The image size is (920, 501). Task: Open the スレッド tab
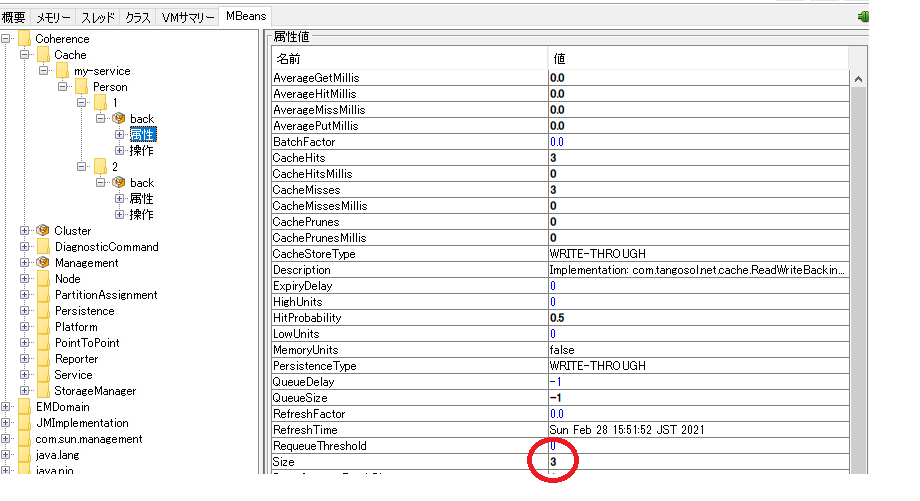[x=97, y=17]
